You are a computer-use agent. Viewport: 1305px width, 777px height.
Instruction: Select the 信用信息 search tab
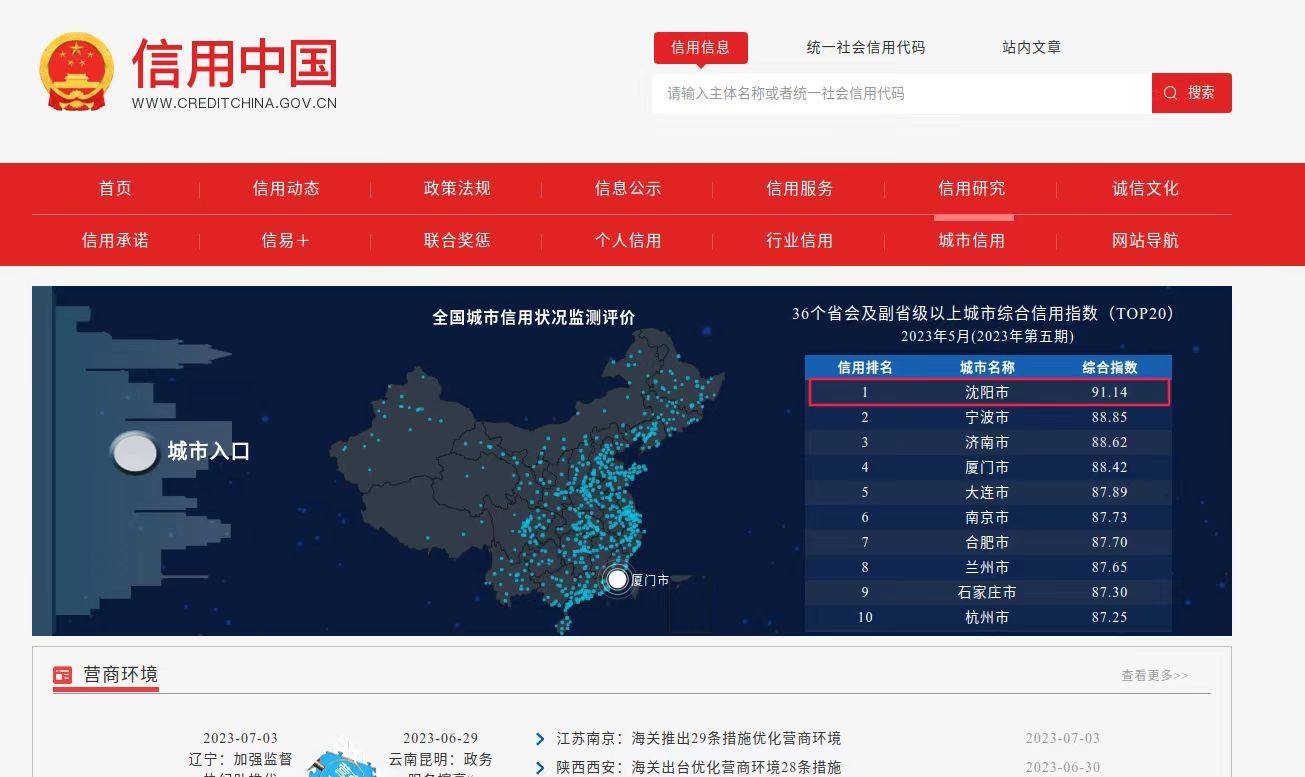700,47
